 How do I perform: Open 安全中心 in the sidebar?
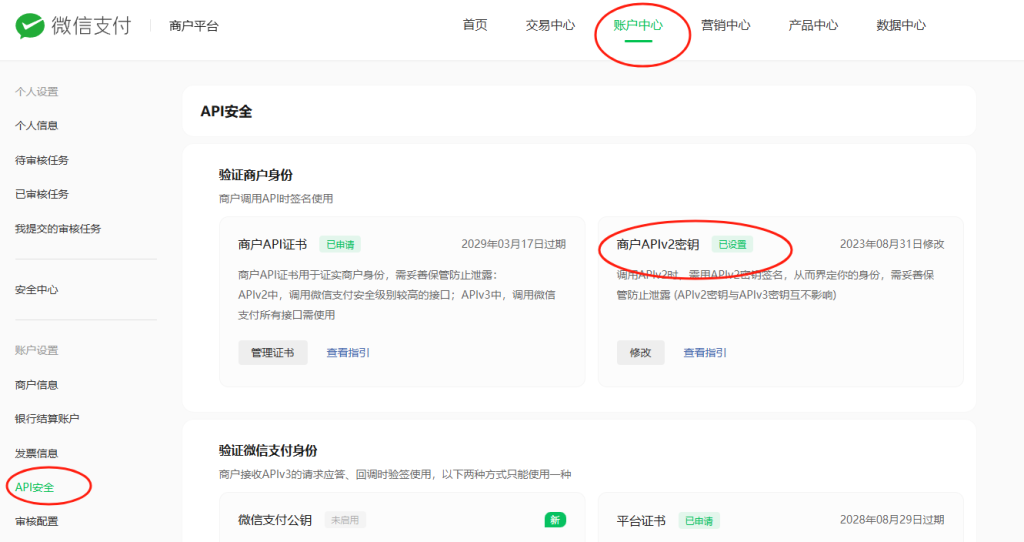click(37, 289)
